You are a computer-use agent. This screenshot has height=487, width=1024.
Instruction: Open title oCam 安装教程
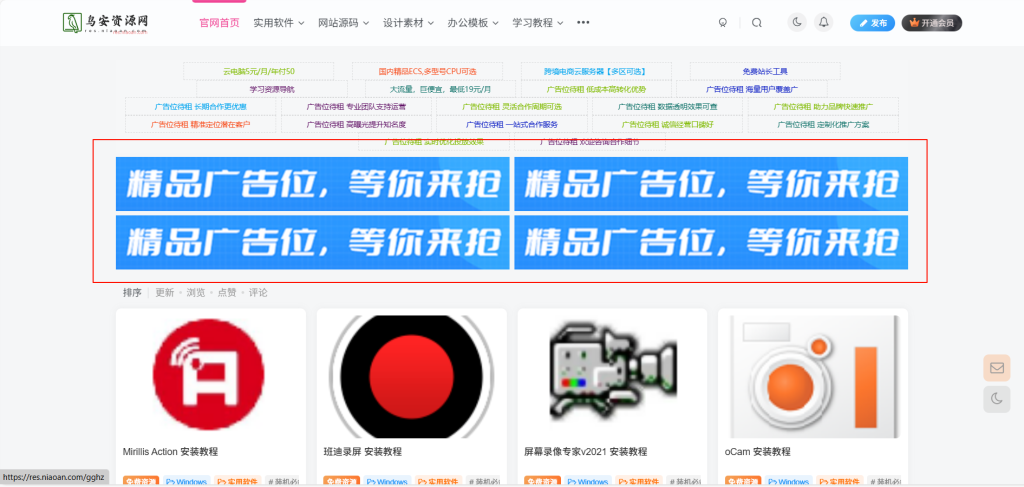point(758,452)
